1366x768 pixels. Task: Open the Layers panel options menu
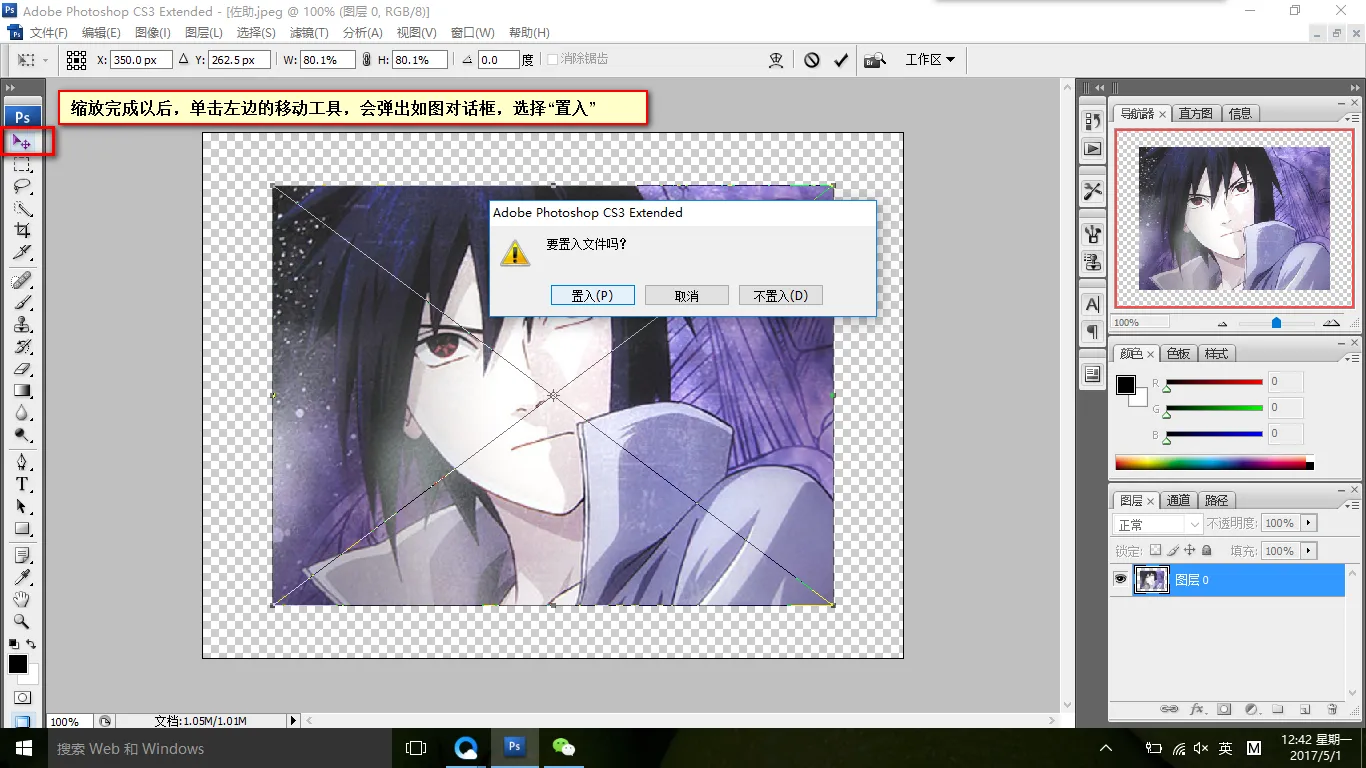click(x=1351, y=504)
